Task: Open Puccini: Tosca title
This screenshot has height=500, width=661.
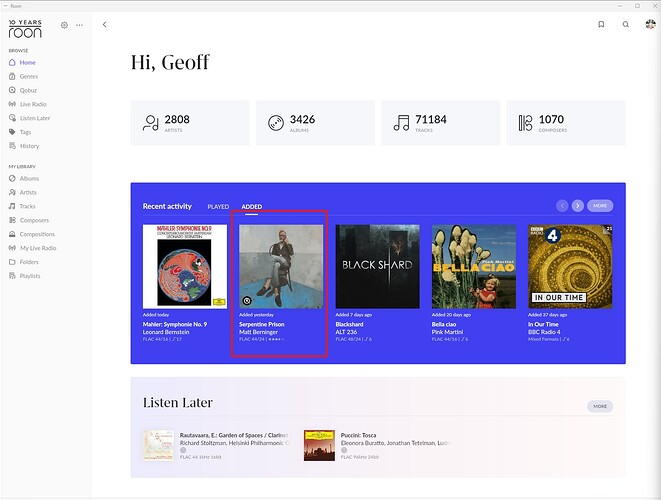Action: tap(358, 435)
